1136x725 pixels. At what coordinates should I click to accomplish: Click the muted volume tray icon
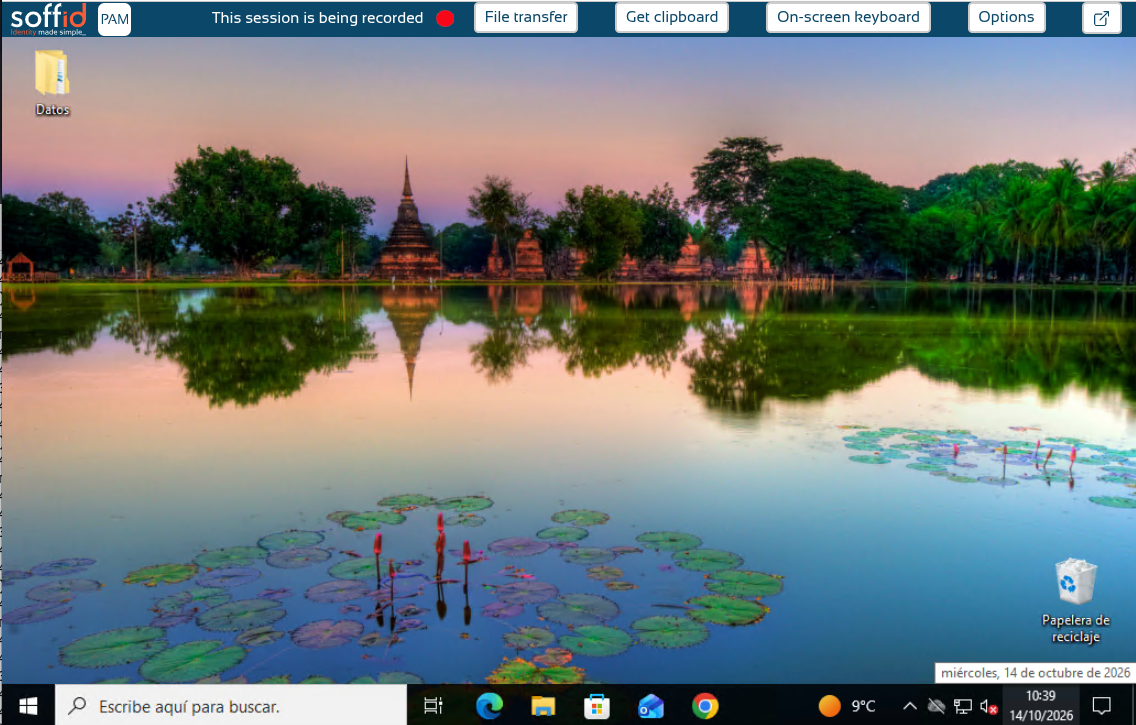[x=988, y=705]
